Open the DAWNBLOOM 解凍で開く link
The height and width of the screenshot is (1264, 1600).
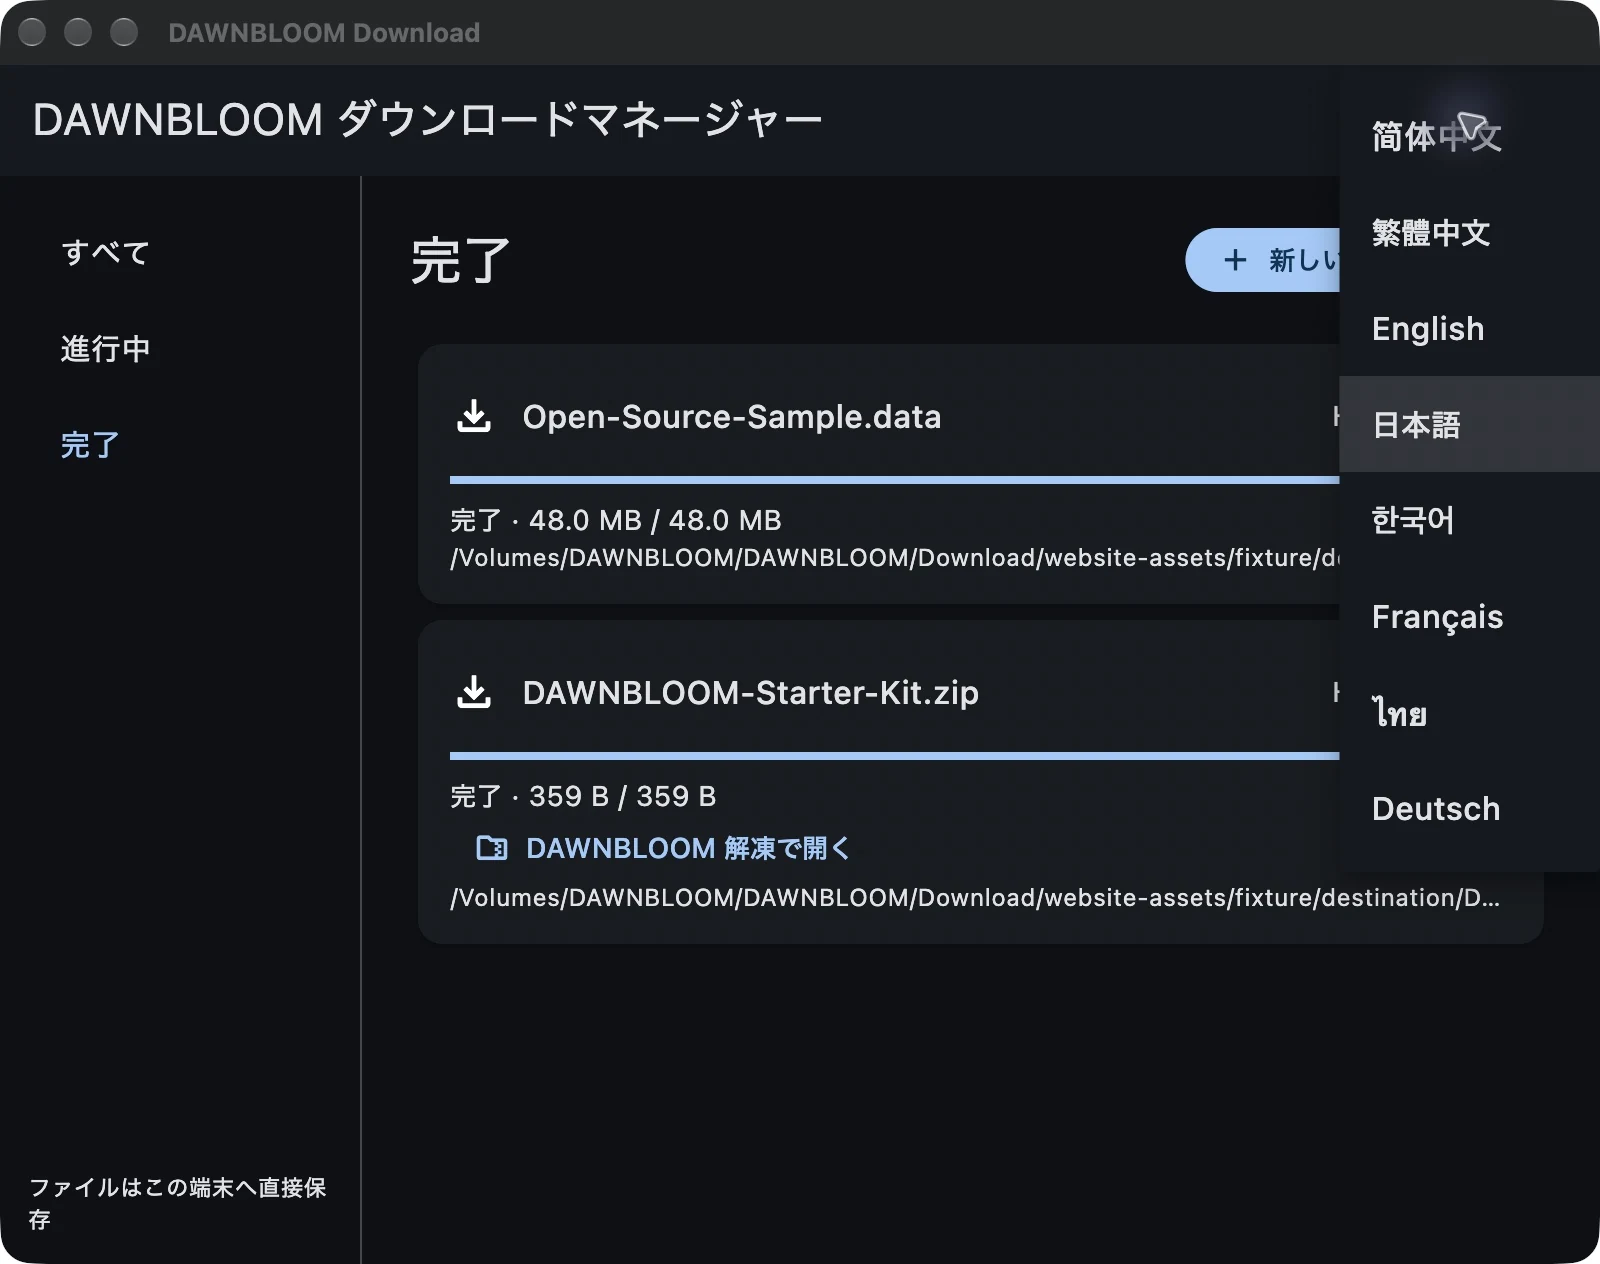(x=687, y=848)
